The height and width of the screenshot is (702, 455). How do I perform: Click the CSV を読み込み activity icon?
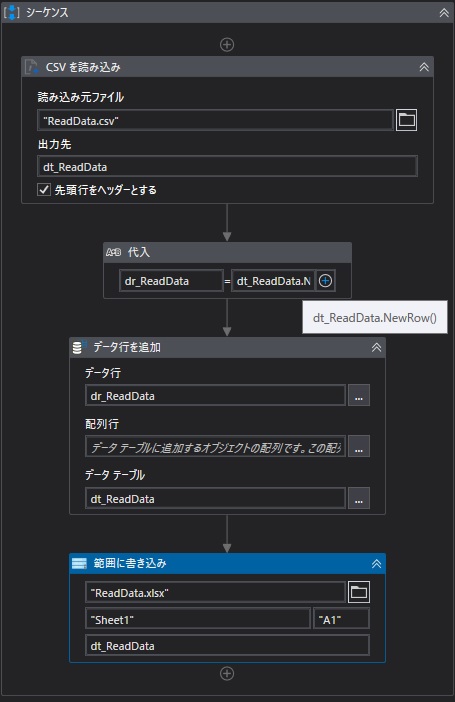[31, 67]
